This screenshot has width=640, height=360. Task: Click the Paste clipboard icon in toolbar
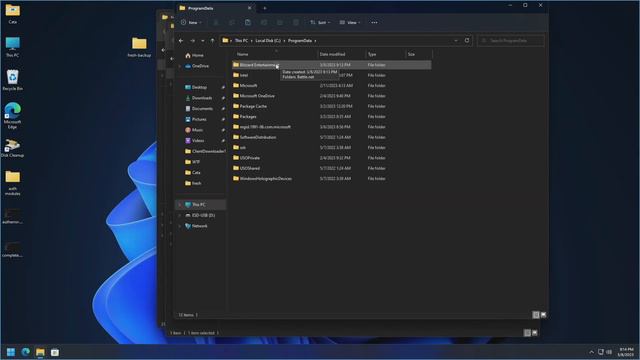point(248,22)
